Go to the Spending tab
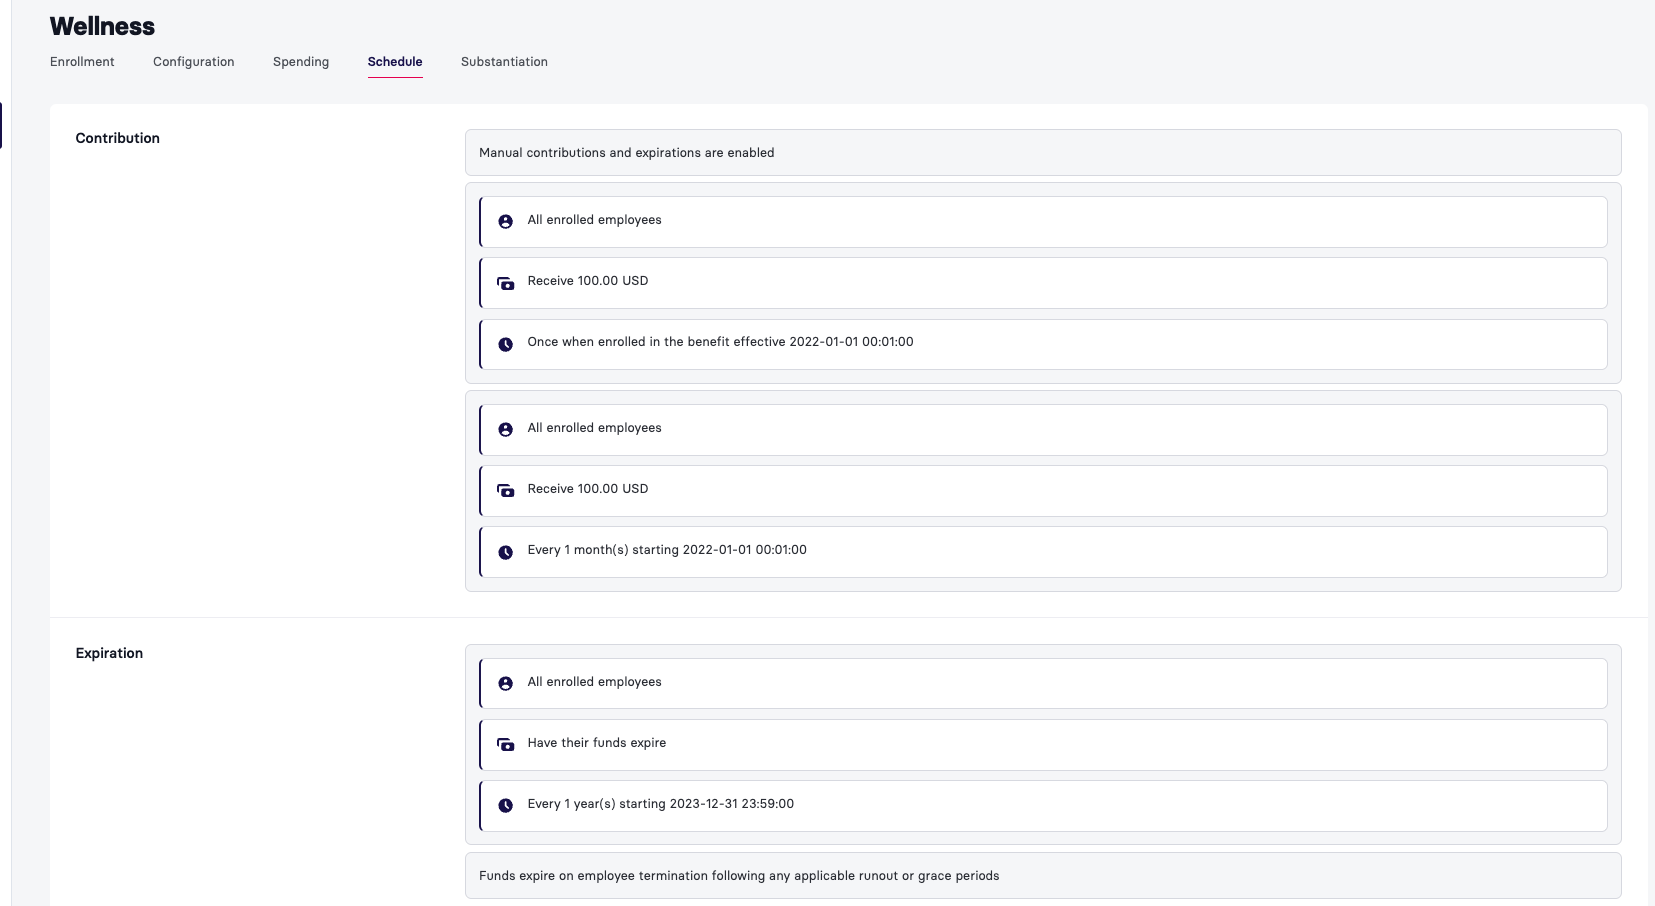 pyautogui.click(x=301, y=62)
